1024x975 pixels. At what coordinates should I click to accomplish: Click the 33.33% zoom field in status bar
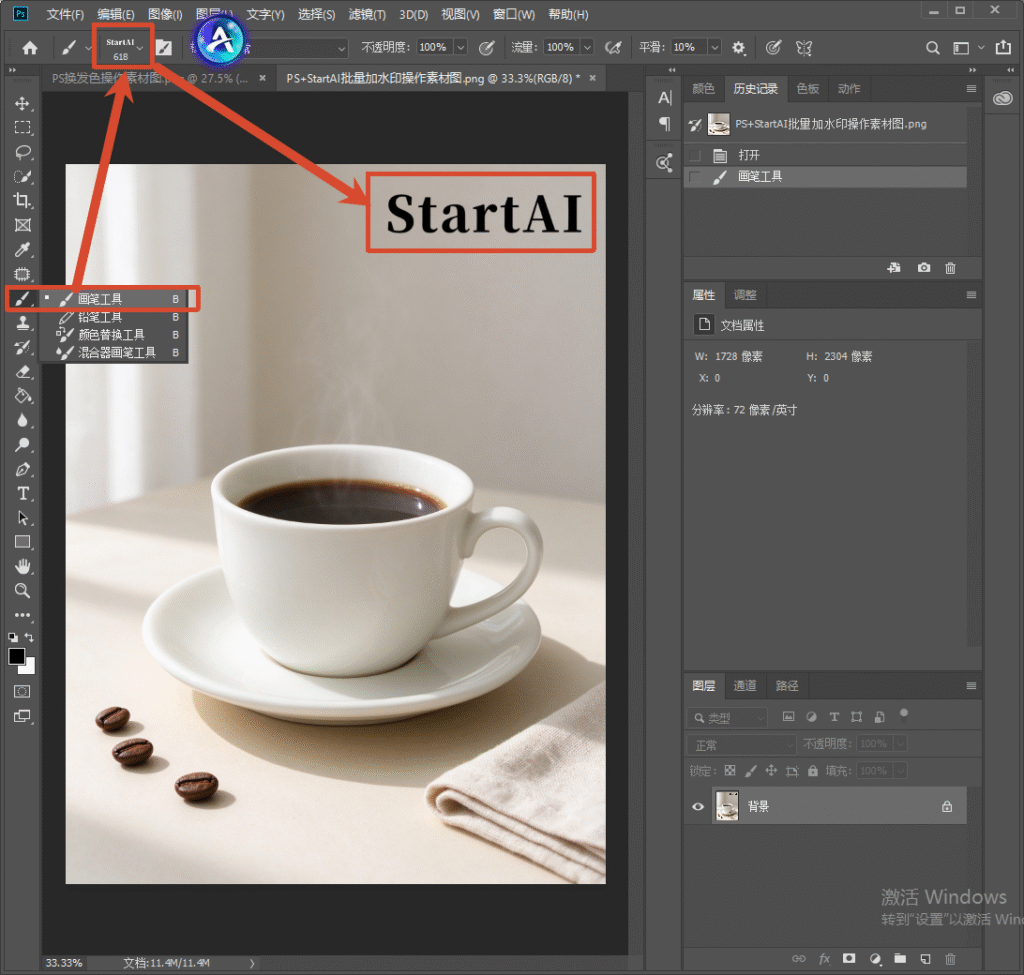pyautogui.click(x=64, y=963)
